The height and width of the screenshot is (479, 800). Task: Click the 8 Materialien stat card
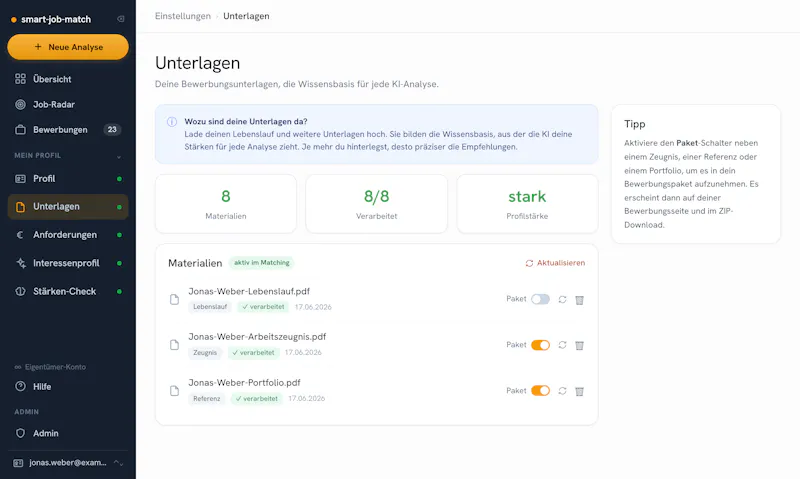(x=226, y=204)
